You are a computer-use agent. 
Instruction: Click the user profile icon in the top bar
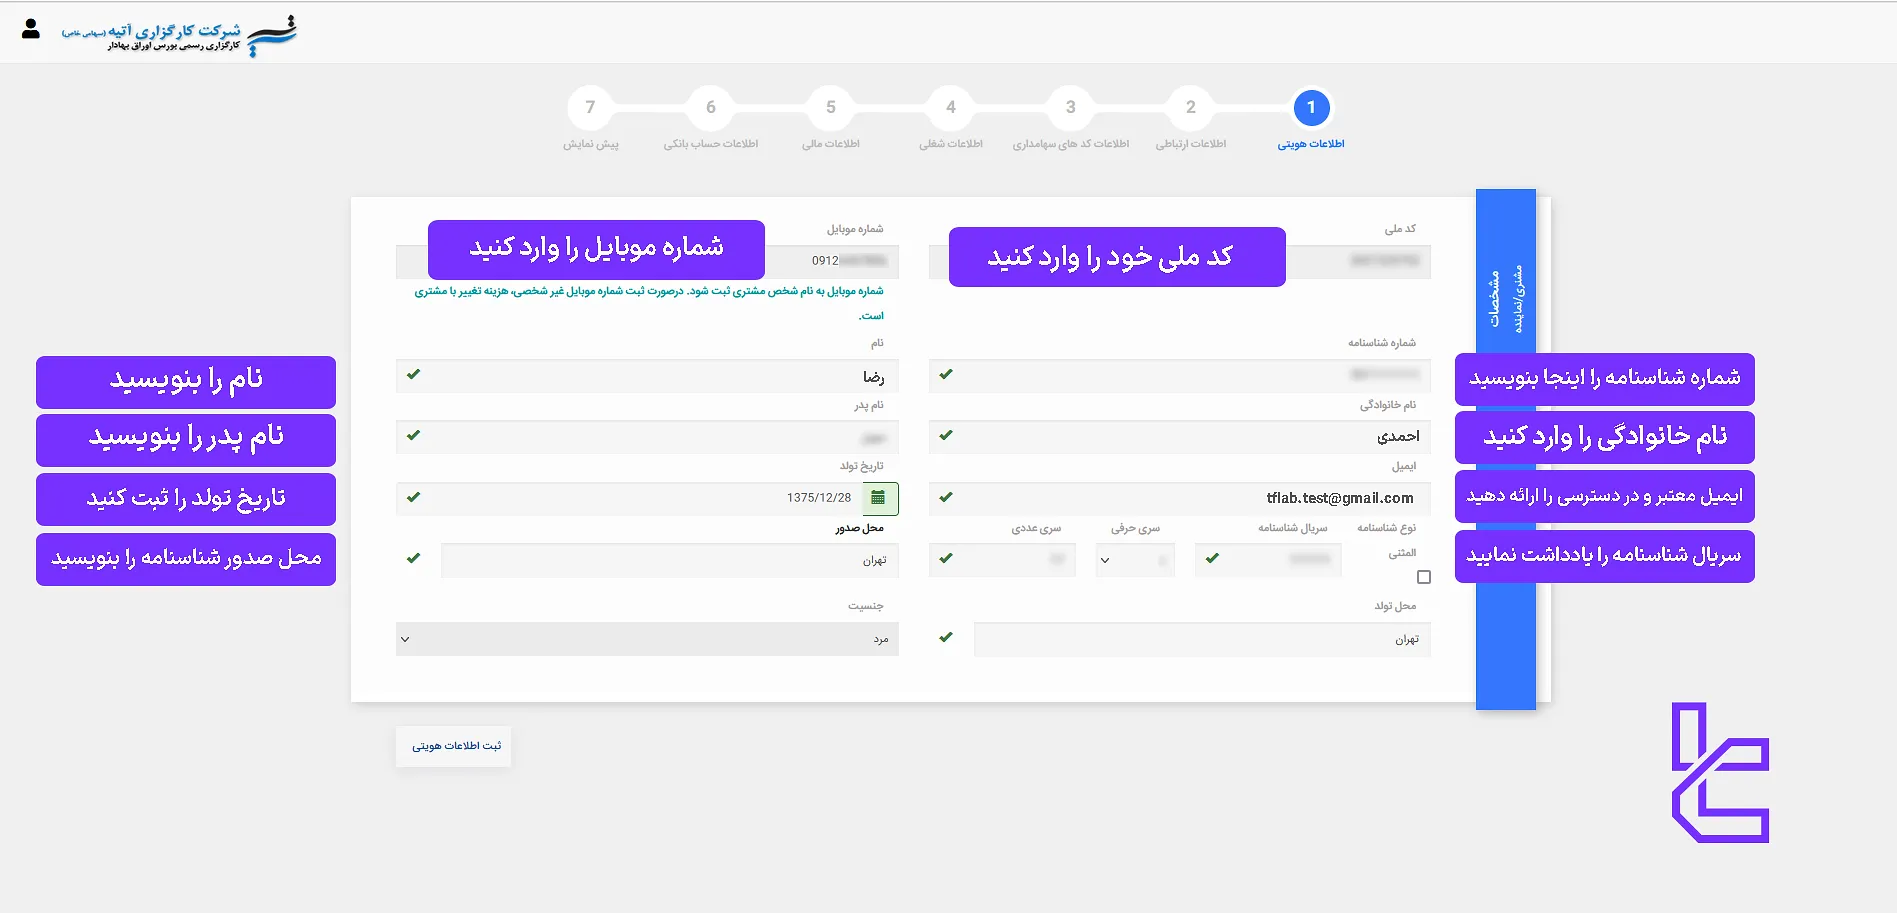[29, 29]
